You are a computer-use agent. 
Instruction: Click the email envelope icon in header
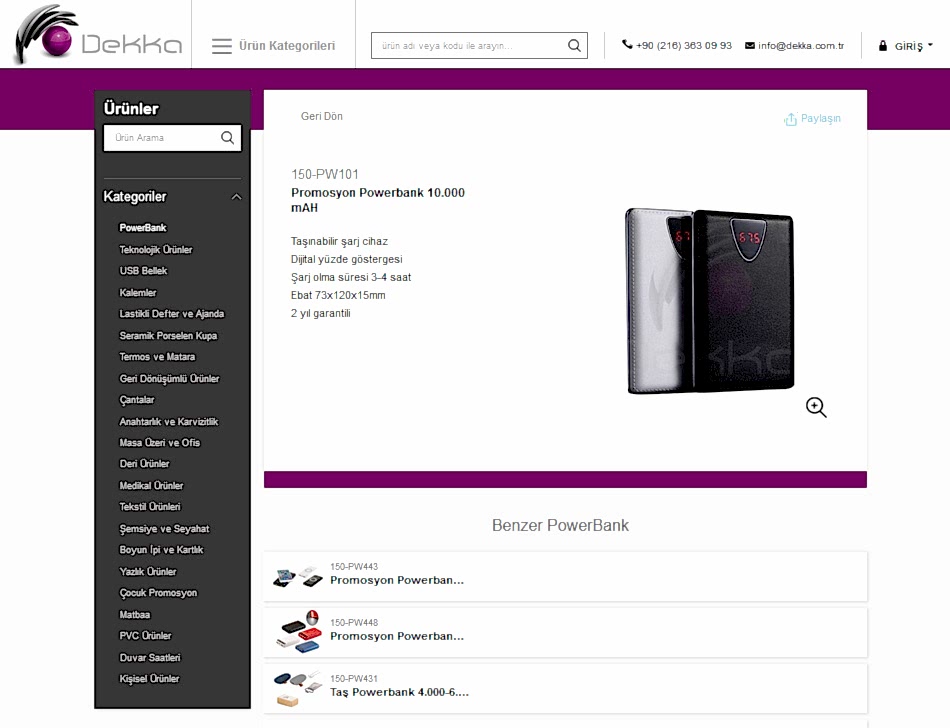(750, 46)
